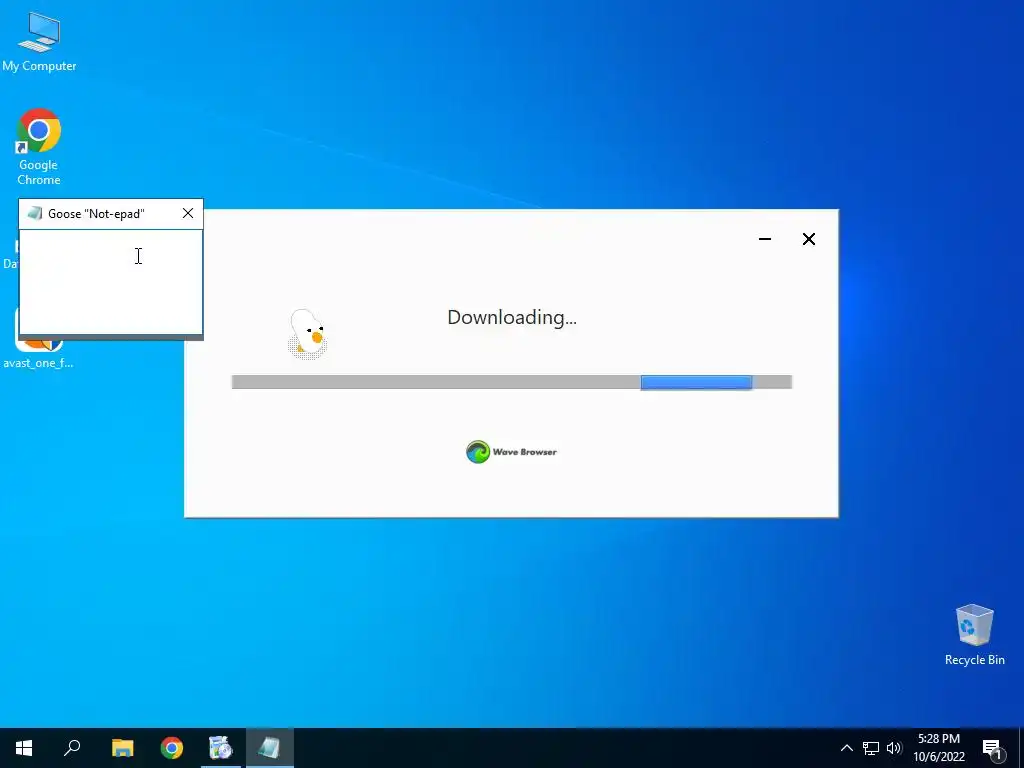Image resolution: width=1024 pixels, height=768 pixels.
Task: Open the Windows Start menu
Action: tap(24, 748)
